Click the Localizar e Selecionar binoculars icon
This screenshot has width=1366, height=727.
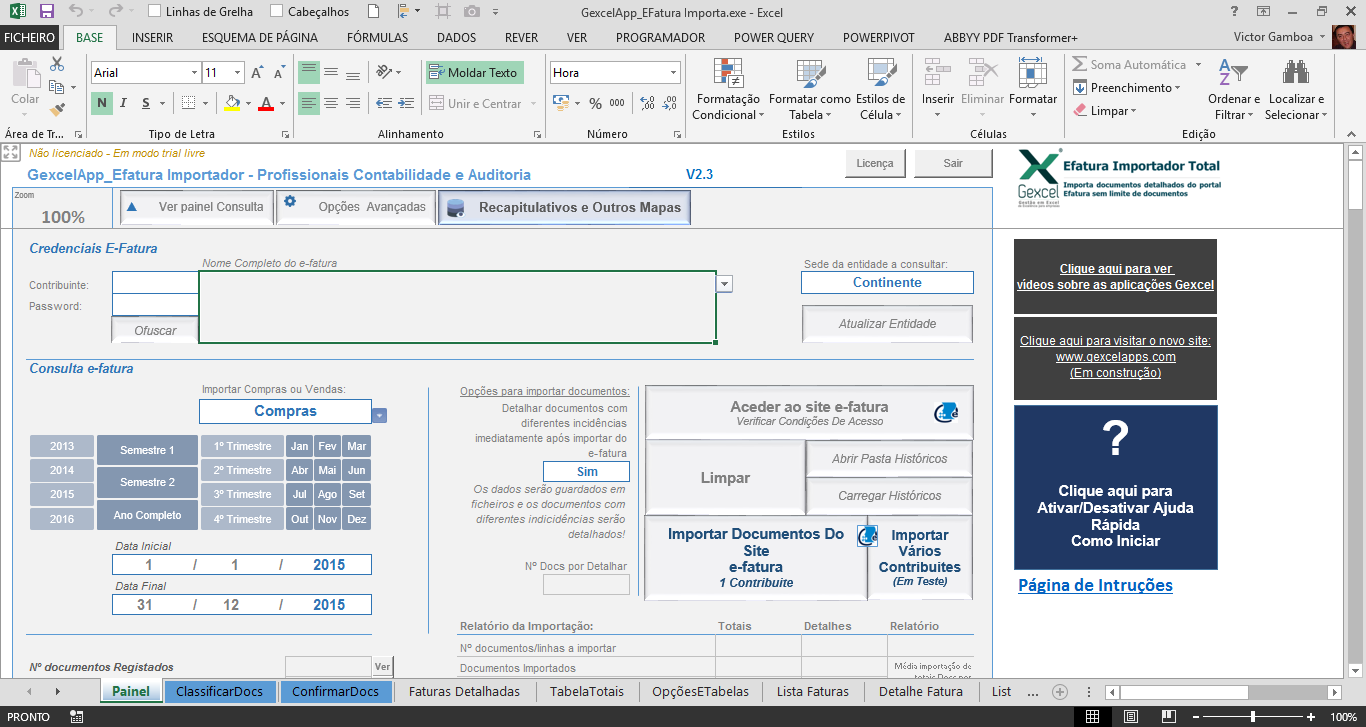coord(1296,75)
